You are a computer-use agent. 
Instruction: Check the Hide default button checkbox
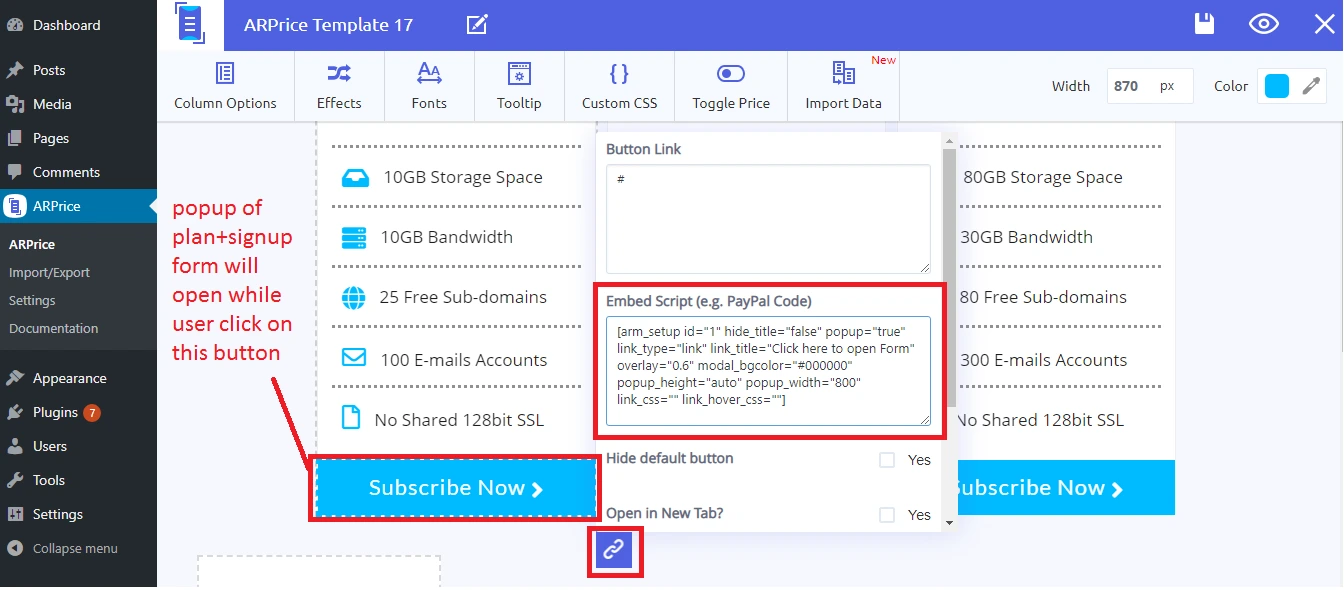(x=887, y=460)
